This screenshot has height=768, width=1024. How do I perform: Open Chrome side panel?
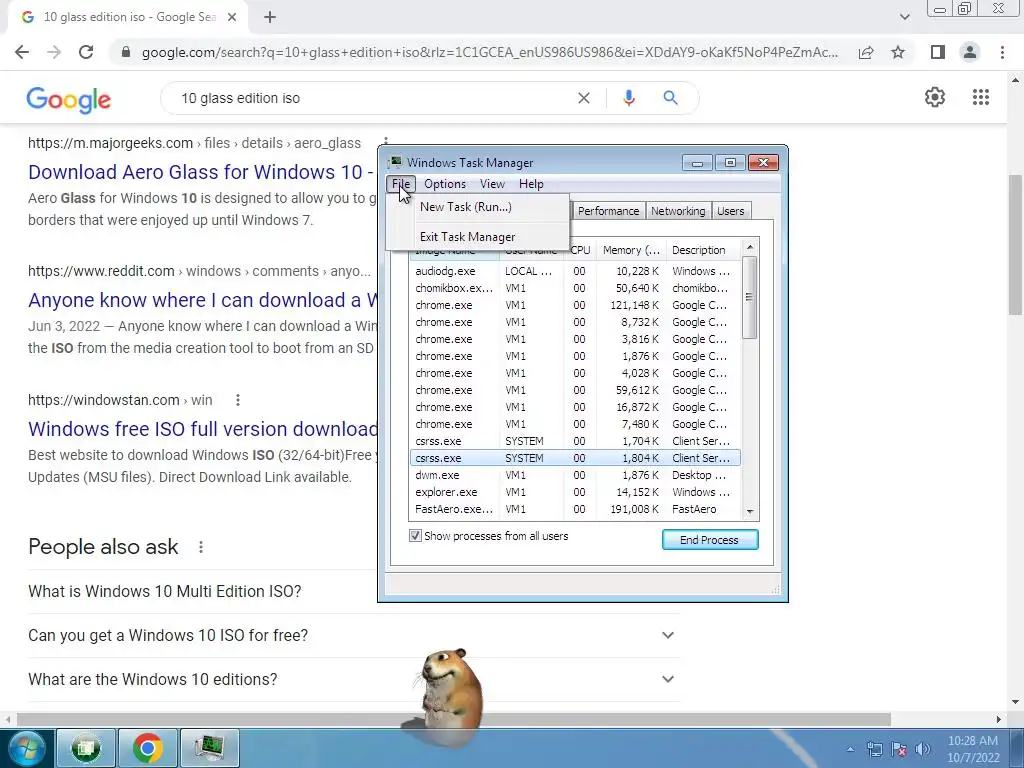938,52
